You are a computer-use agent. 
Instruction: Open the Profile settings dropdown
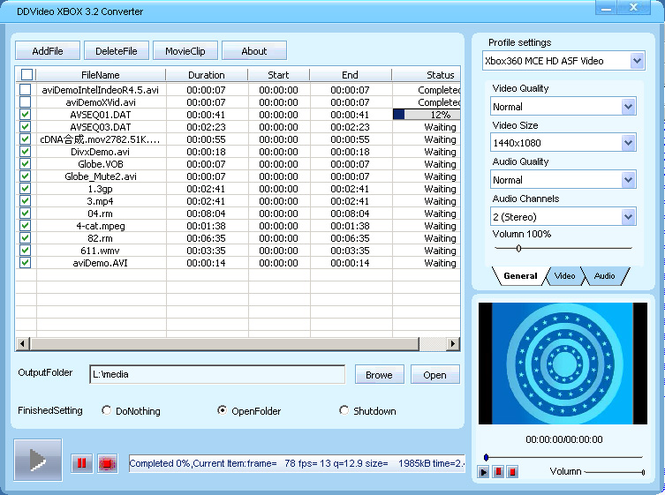[637, 61]
